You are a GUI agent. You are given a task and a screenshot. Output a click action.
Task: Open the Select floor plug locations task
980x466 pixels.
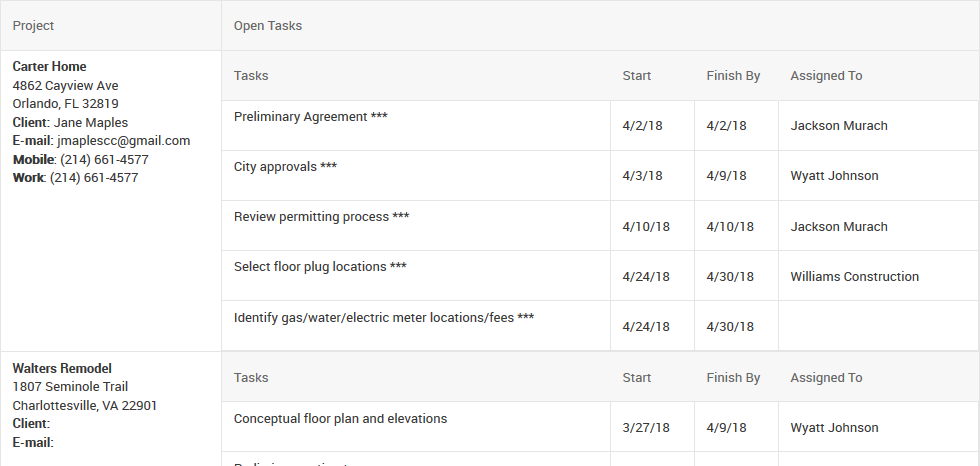(320, 267)
